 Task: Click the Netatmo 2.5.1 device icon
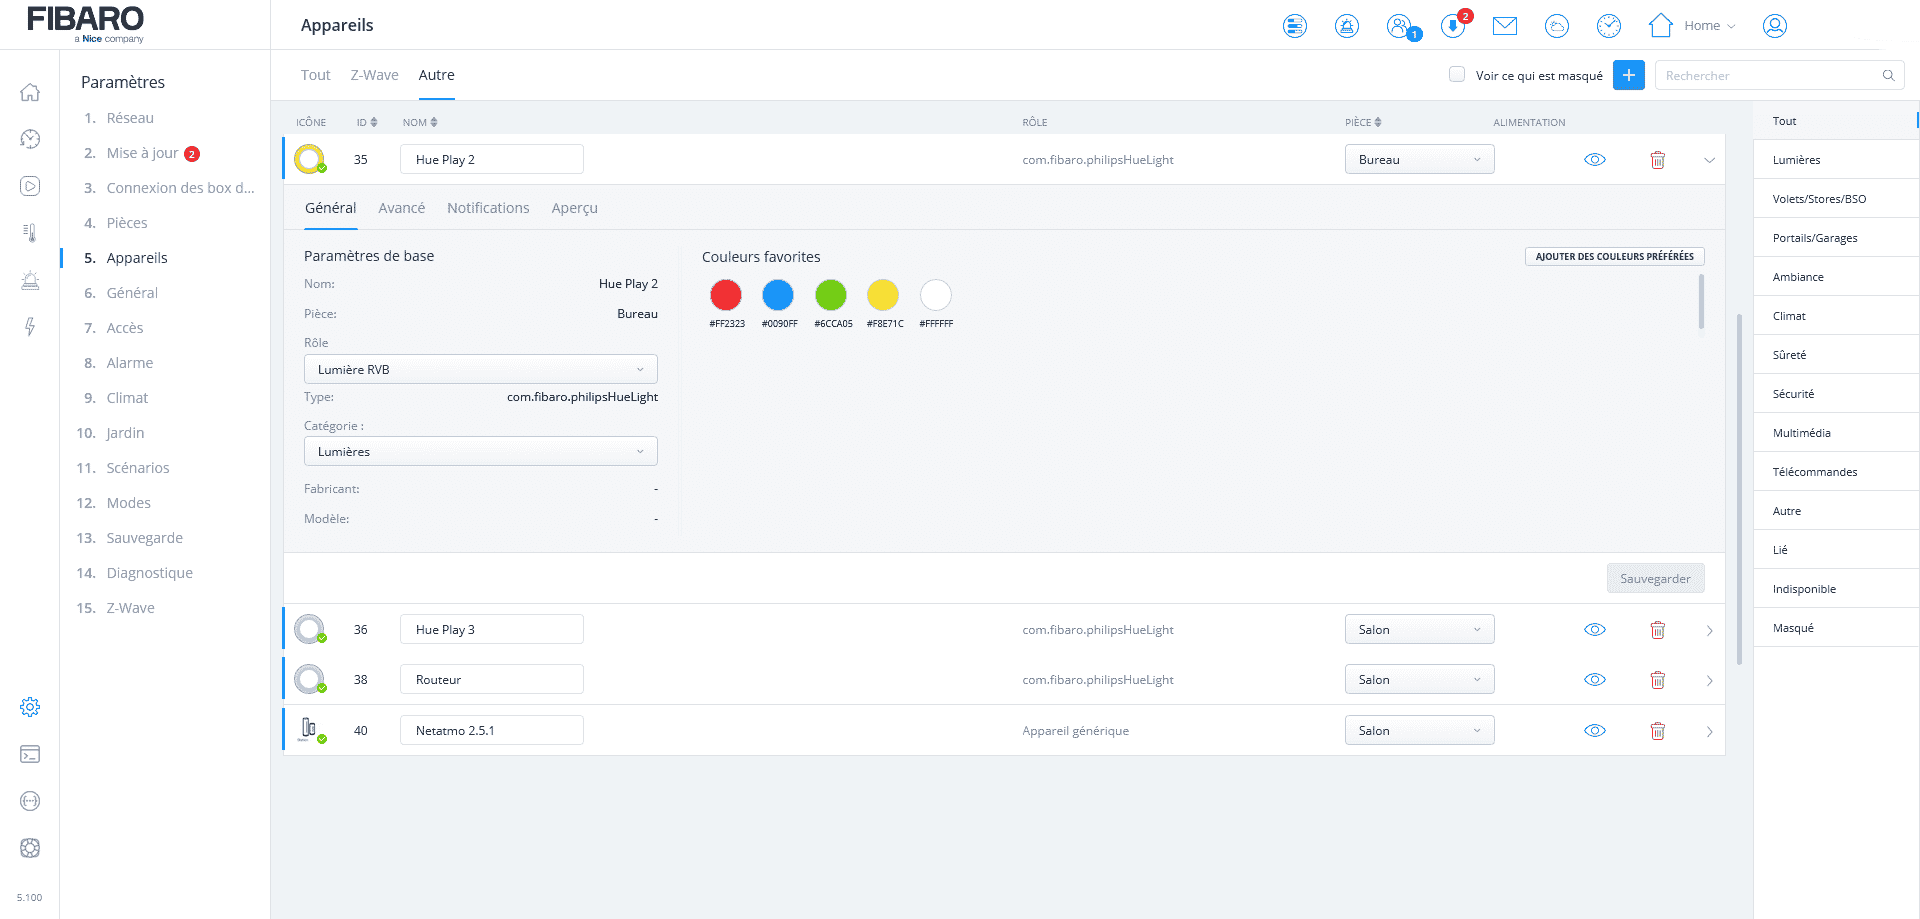pos(310,730)
